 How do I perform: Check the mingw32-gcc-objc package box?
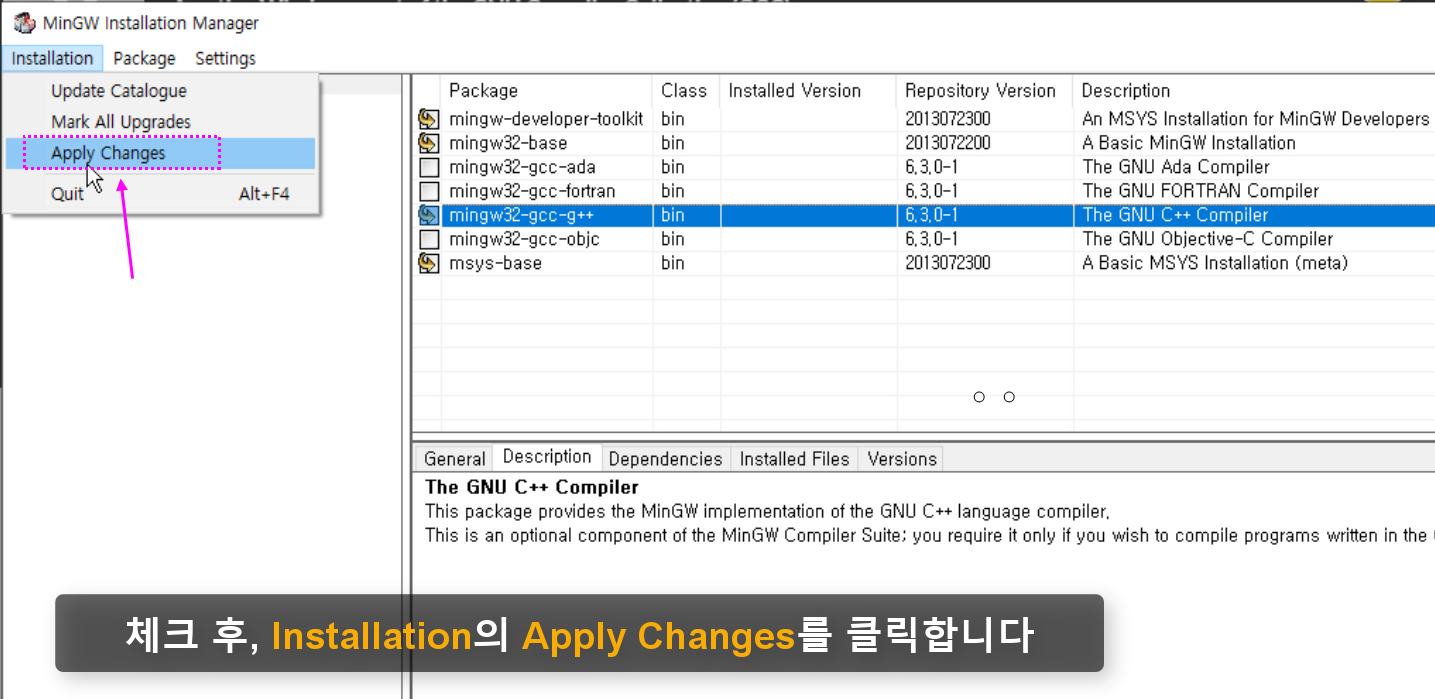(x=429, y=239)
